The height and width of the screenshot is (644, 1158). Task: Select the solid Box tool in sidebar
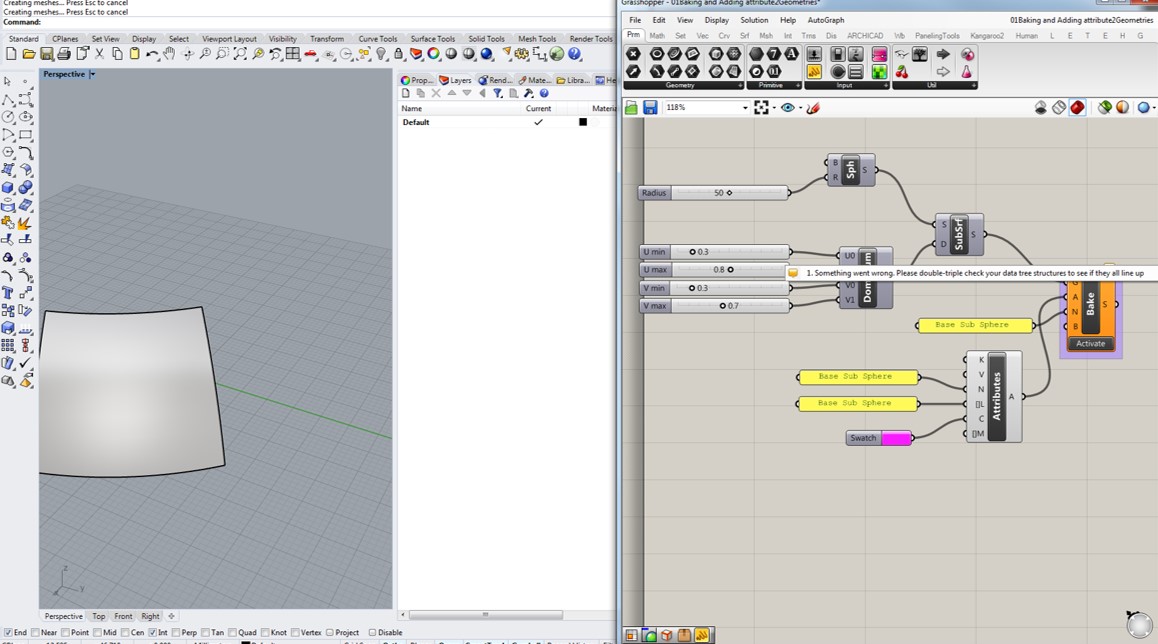8,187
